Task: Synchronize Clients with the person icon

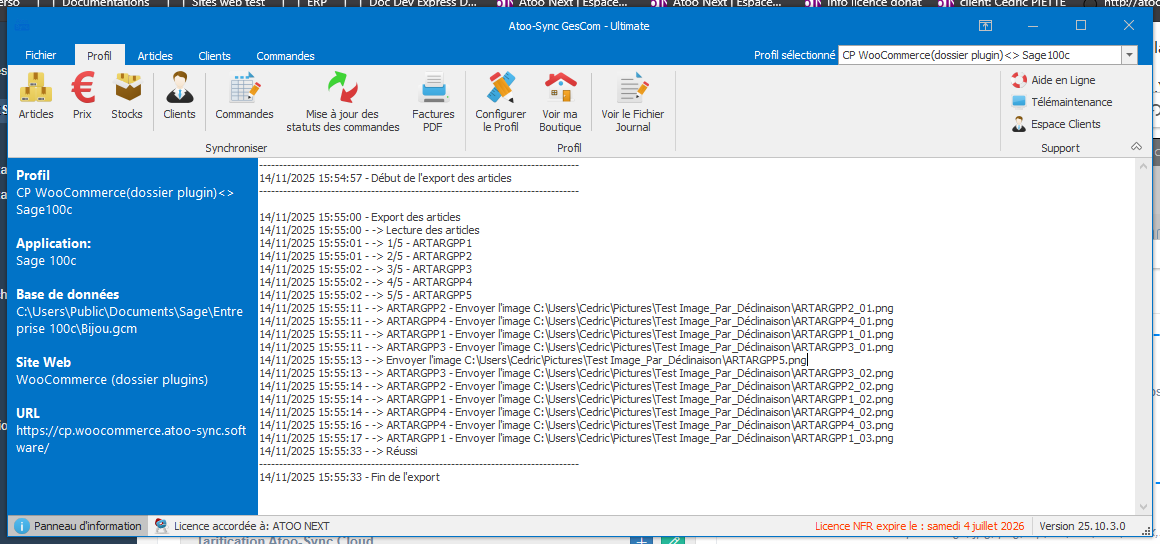Action: pyautogui.click(x=179, y=96)
